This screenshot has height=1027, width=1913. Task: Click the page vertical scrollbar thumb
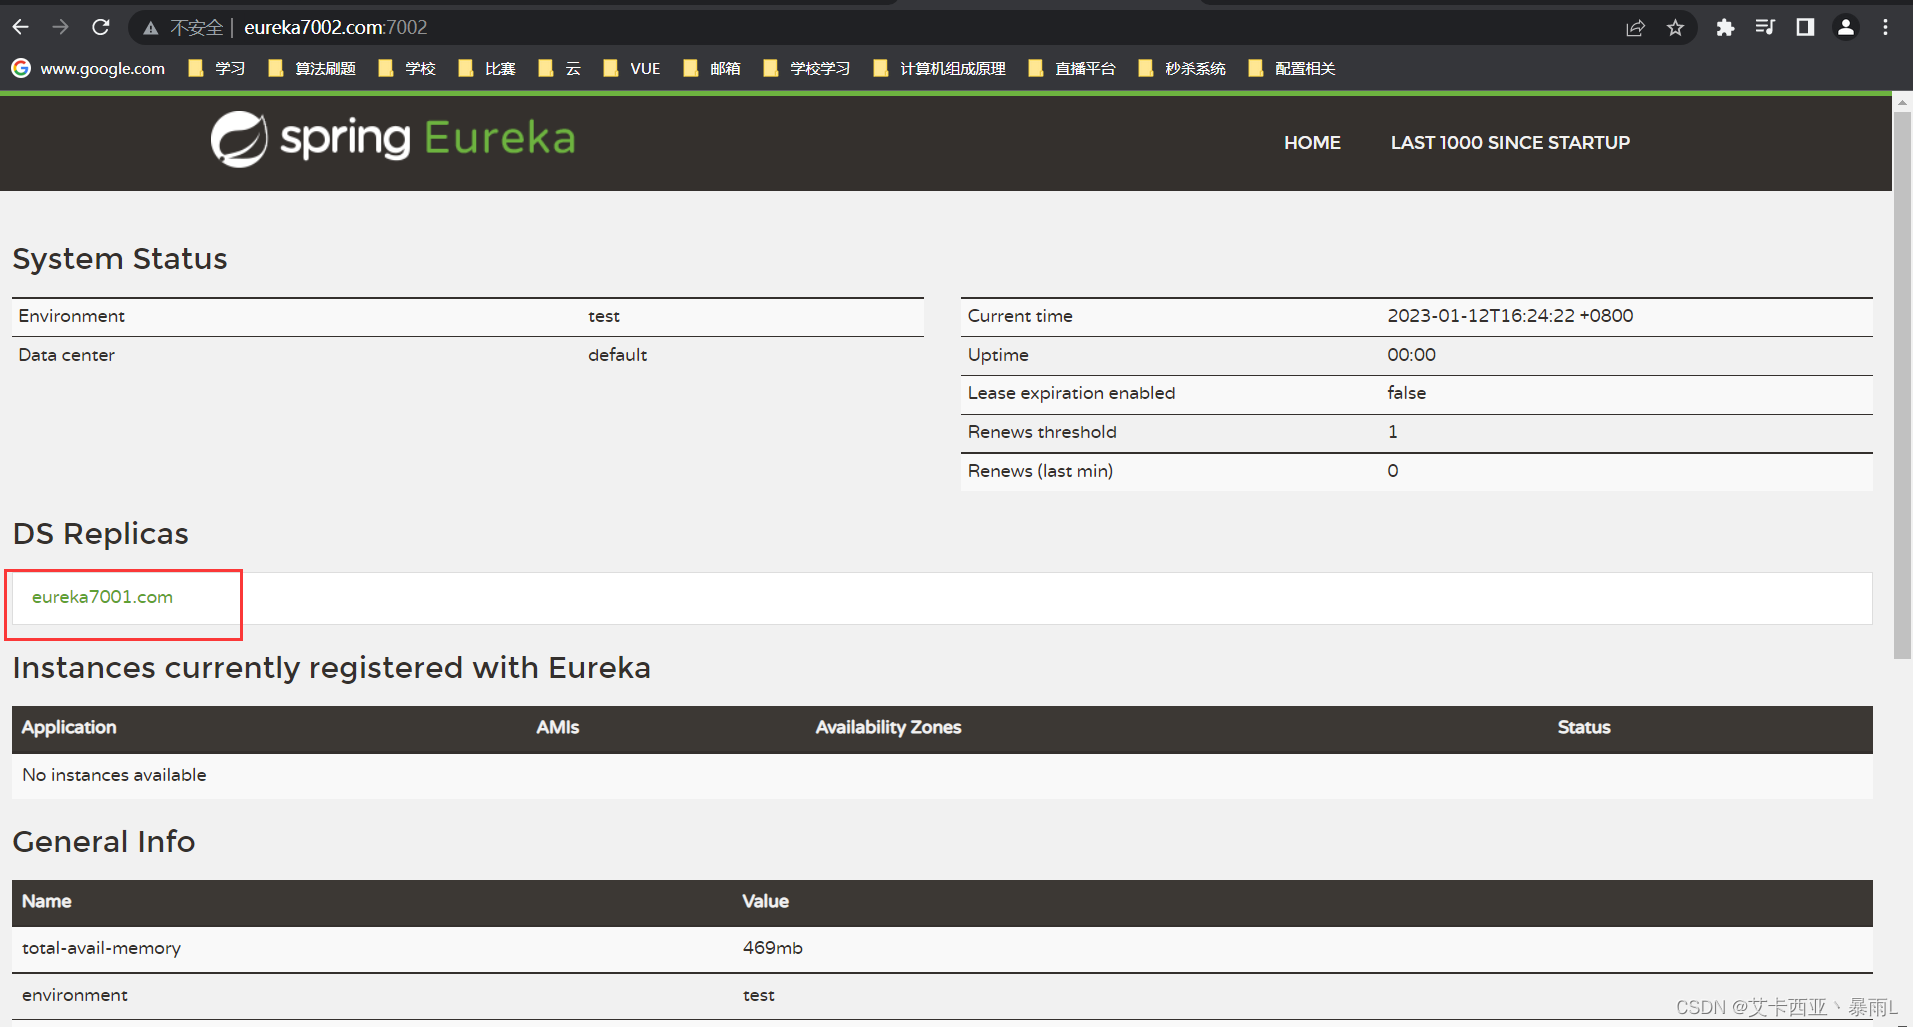point(1902,385)
